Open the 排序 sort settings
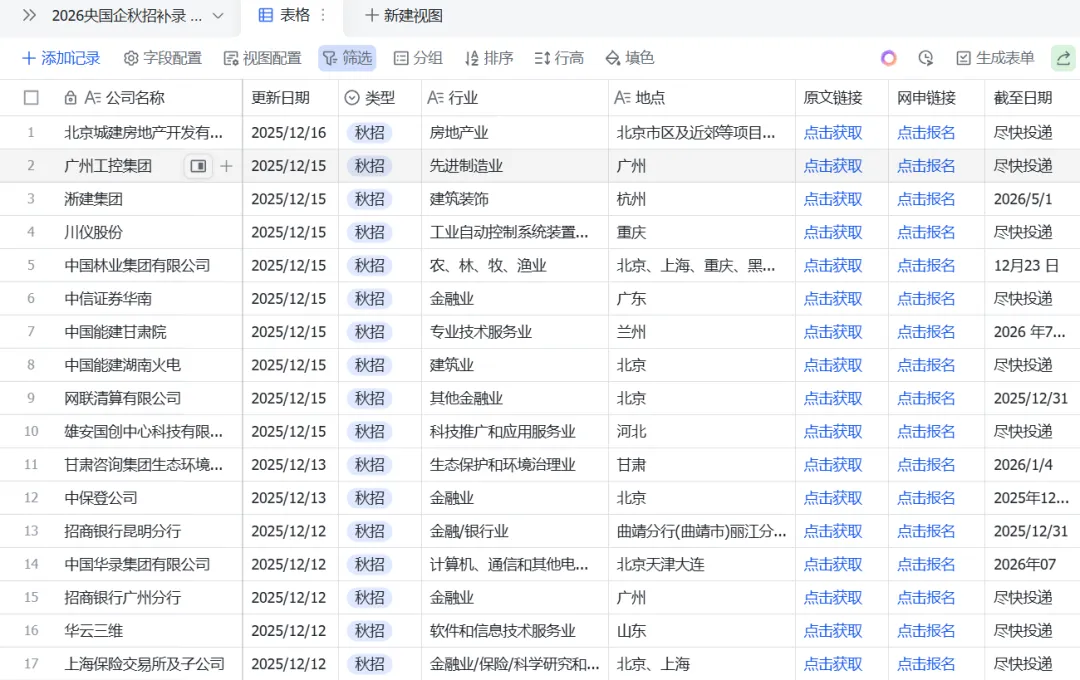This screenshot has width=1080, height=680. (x=488, y=58)
